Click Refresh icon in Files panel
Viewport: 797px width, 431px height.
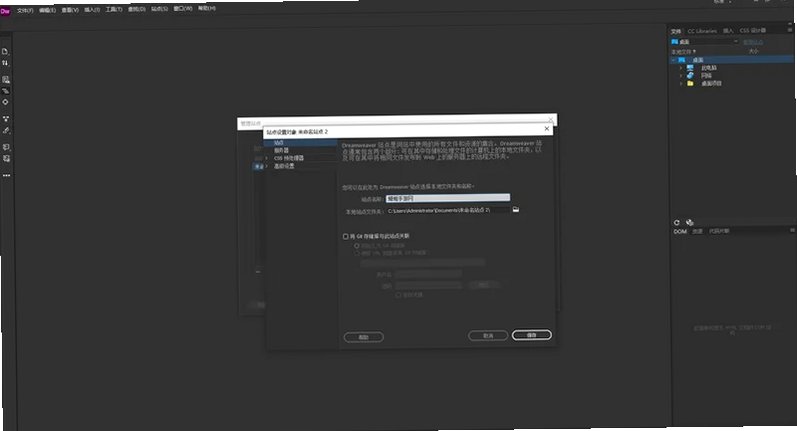pos(677,223)
